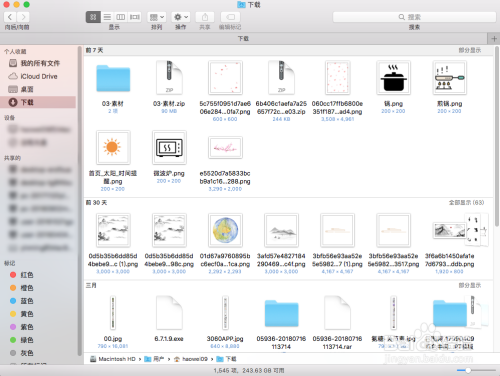Screen dimensions: 500x376
Task: Go forward with the right arrow button
Action: pyautogui.click(x=23, y=17)
